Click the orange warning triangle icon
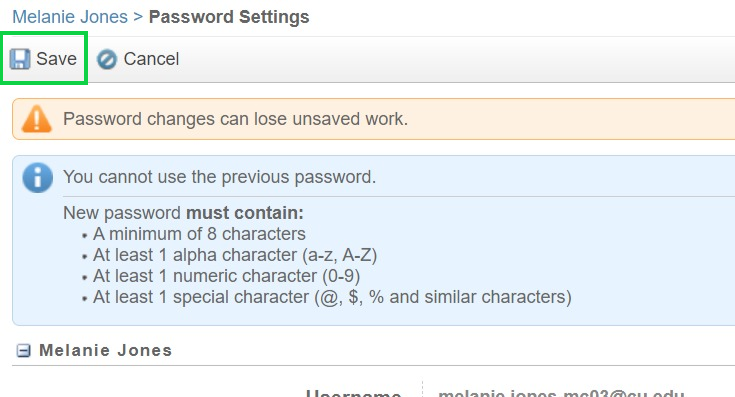 (x=37, y=119)
